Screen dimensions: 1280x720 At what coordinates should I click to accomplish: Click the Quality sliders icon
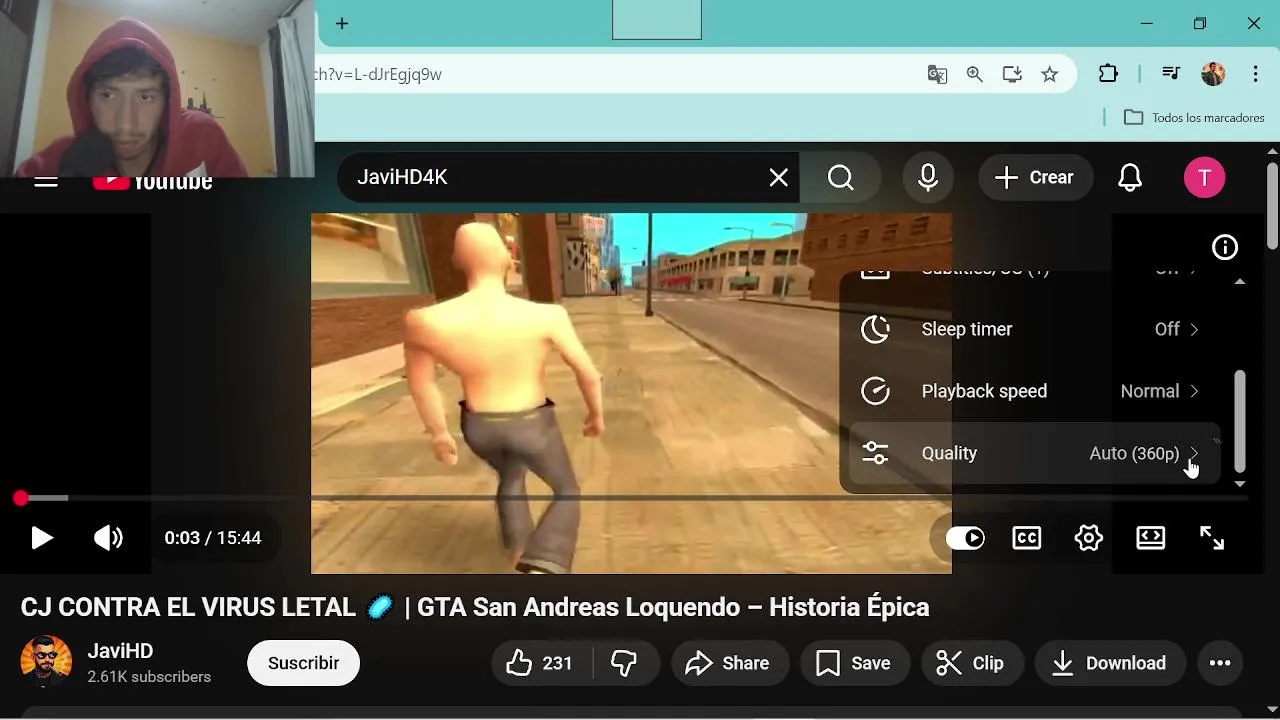875,453
